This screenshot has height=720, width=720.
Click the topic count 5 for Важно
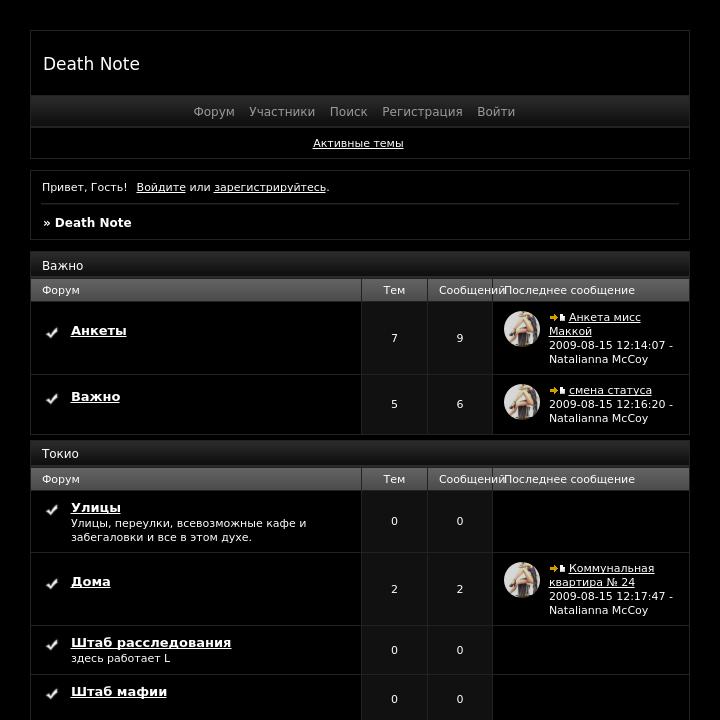pos(394,405)
